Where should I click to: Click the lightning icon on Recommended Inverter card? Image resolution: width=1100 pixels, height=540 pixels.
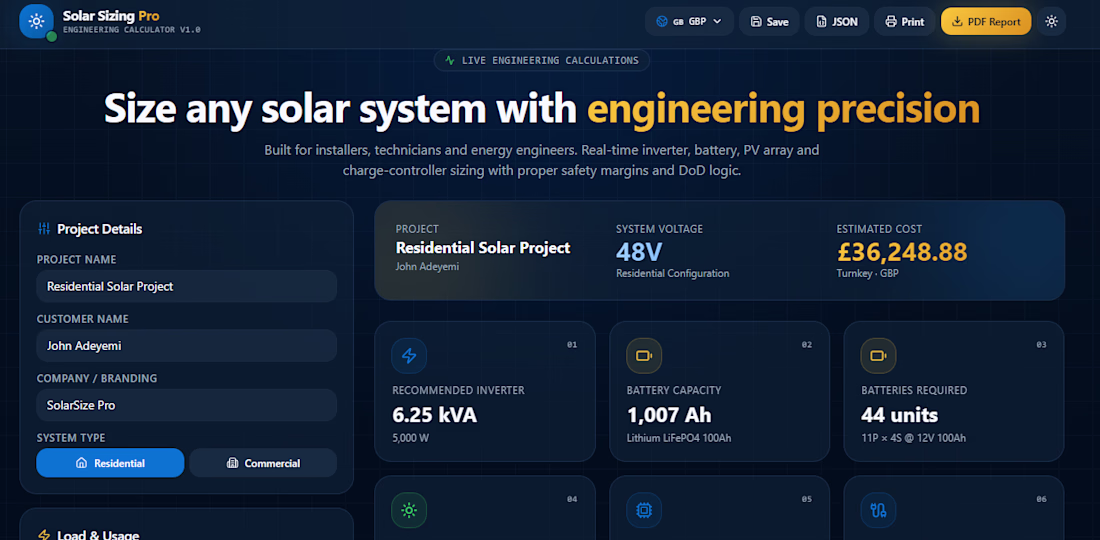(x=409, y=356)
